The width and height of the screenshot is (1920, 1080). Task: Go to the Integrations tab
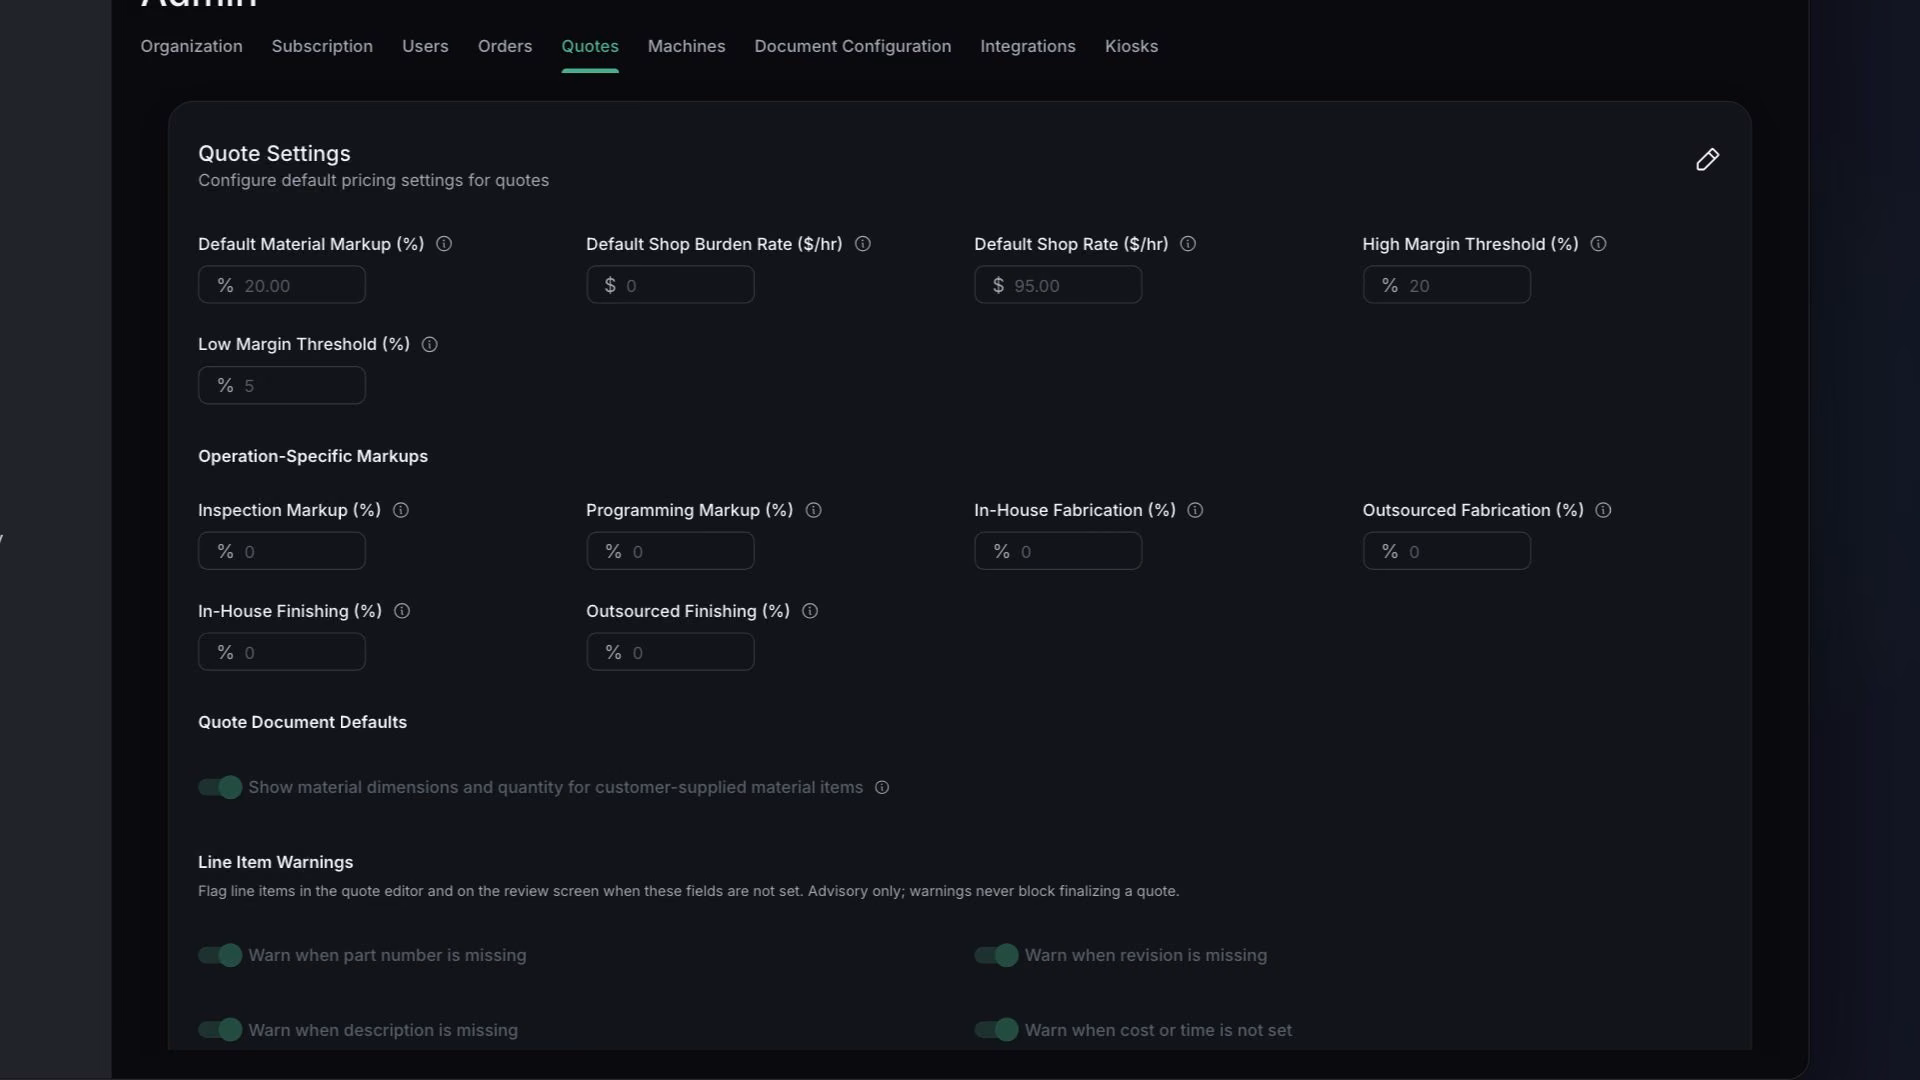coord(1028,46)
